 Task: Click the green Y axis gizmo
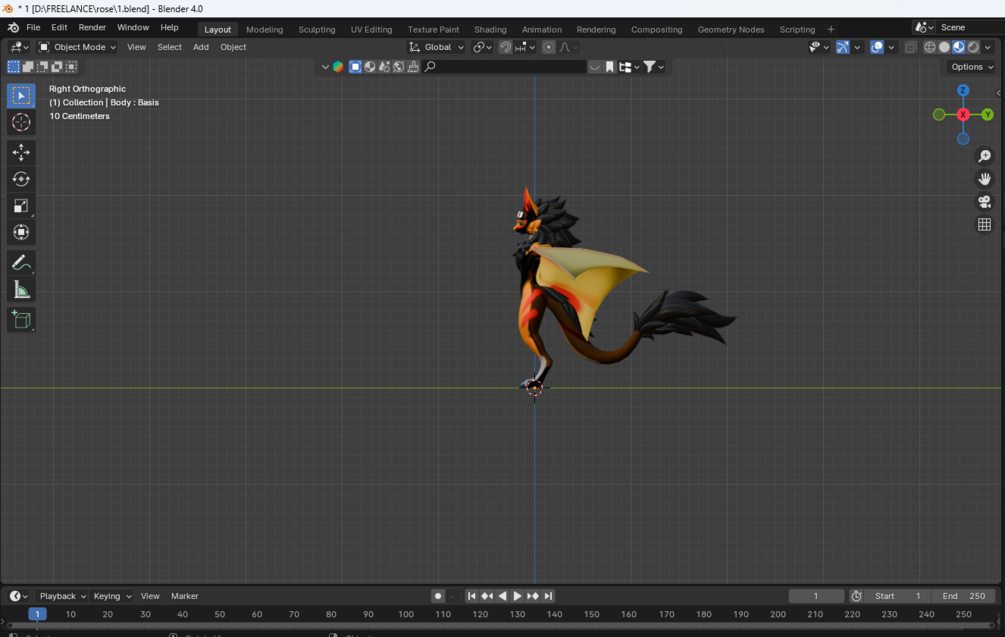click(x=987, y=115)
